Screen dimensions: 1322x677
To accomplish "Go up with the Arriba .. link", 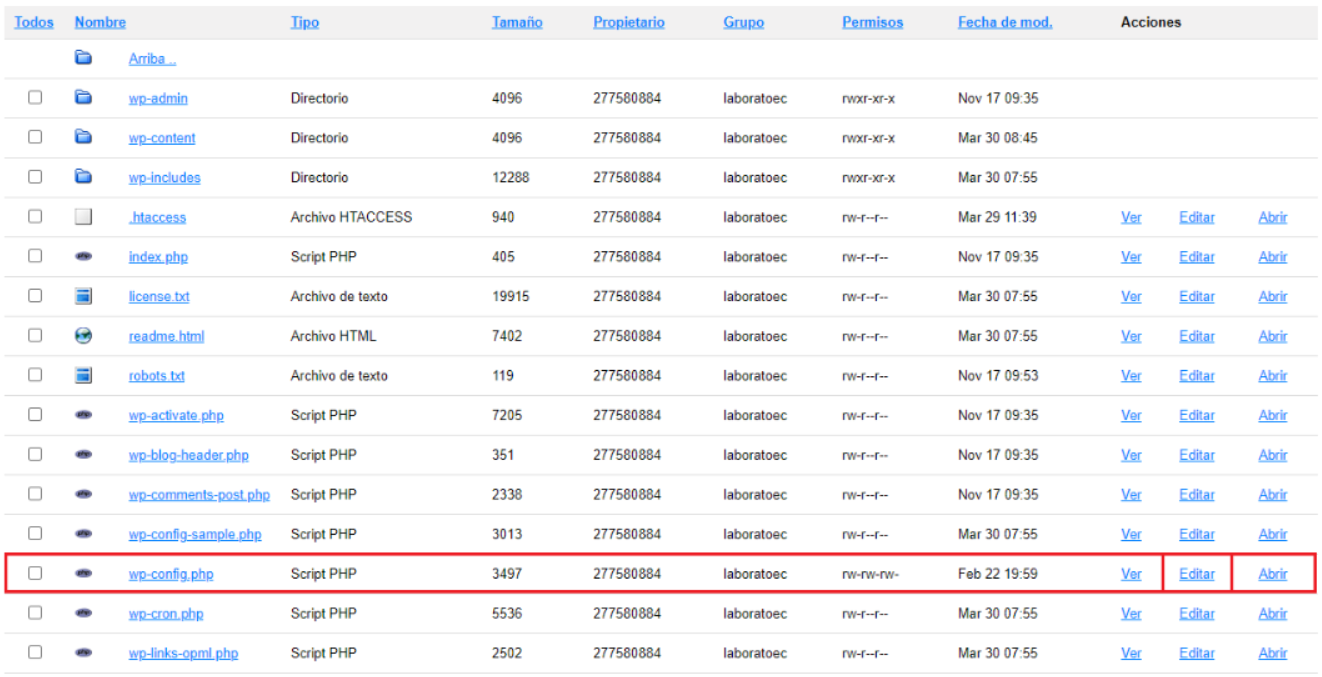I will [x=152, y=59].
